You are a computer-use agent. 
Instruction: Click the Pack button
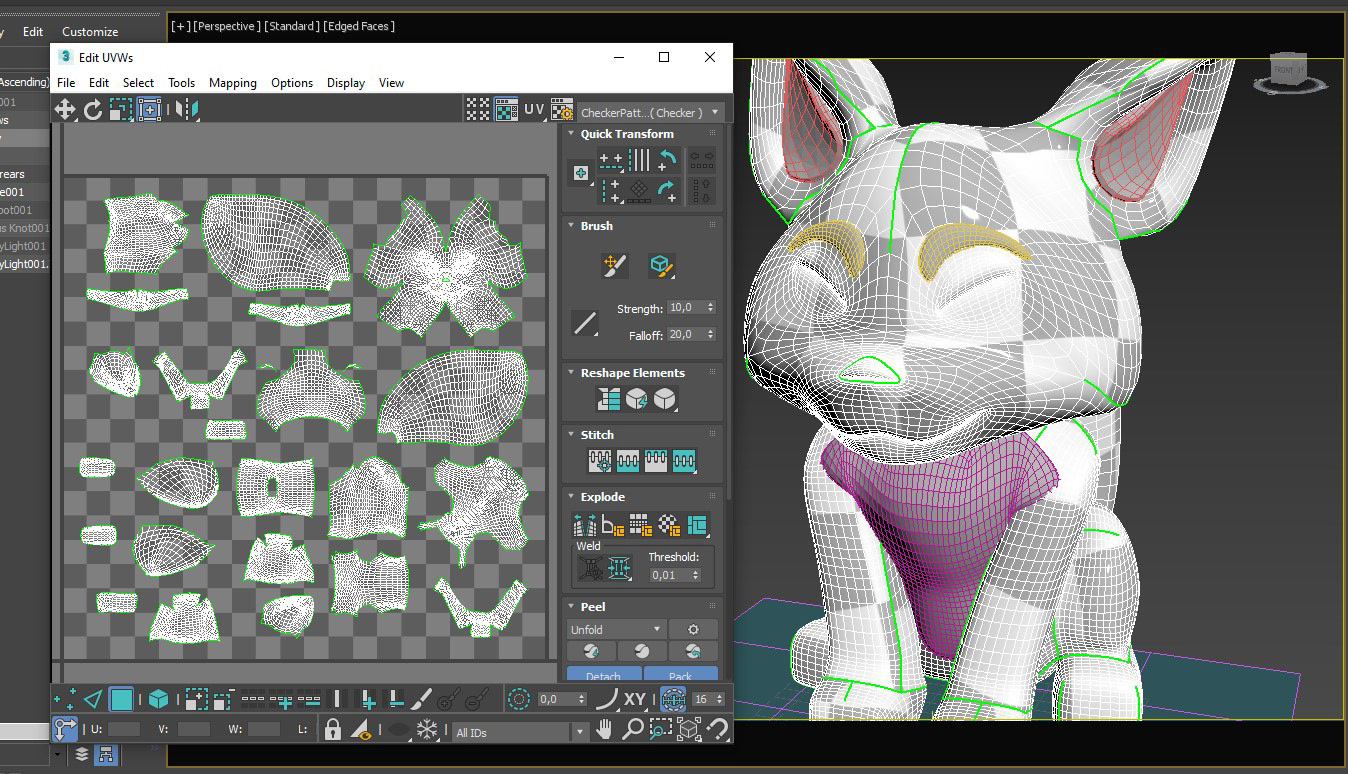(x=681, y=675)
